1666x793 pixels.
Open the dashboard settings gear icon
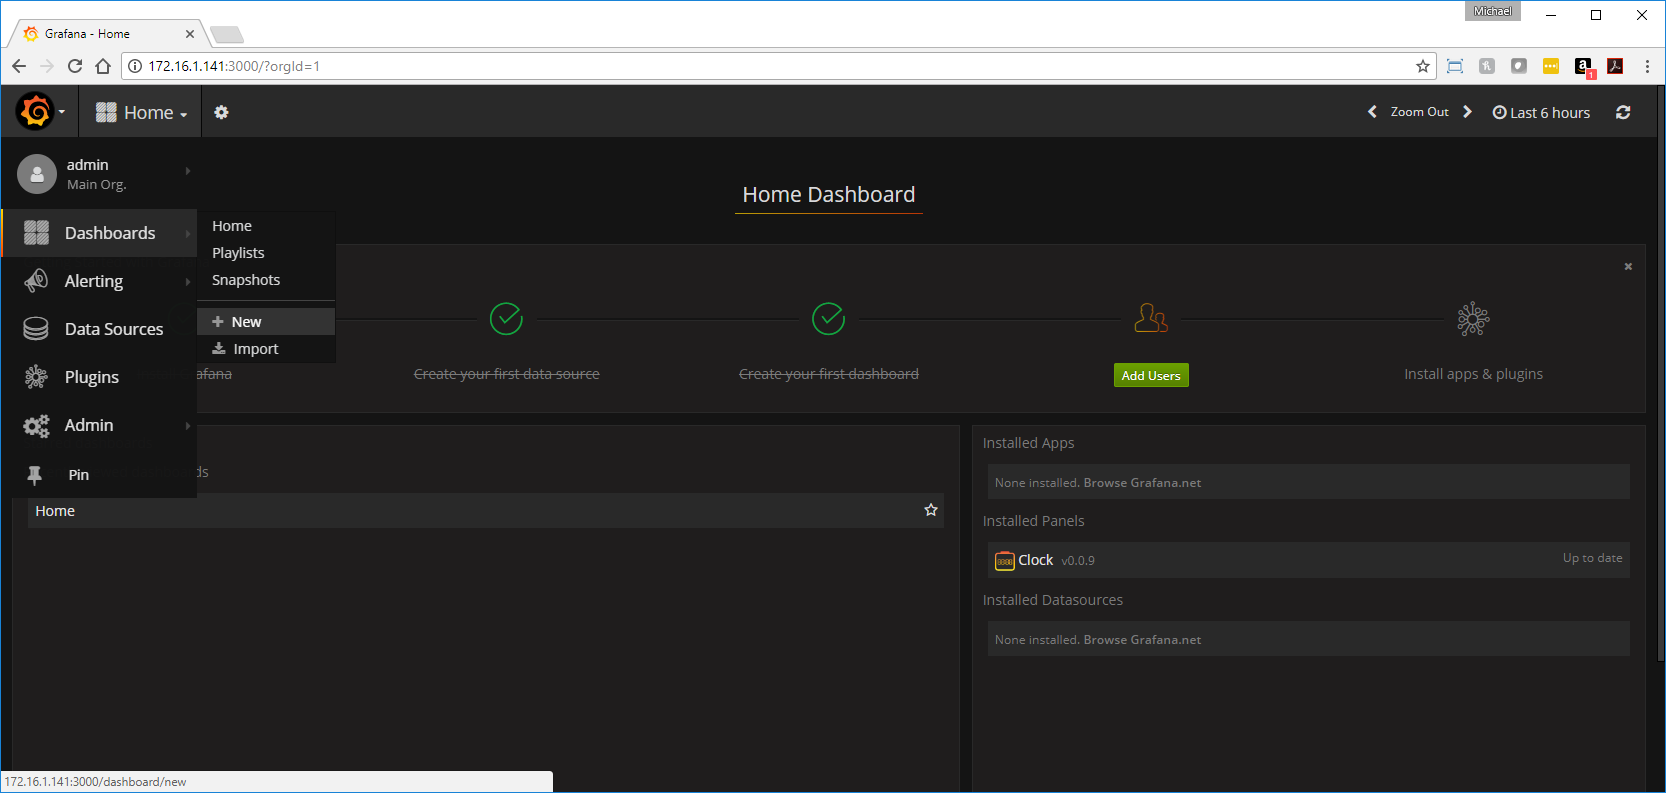[221, 112]
